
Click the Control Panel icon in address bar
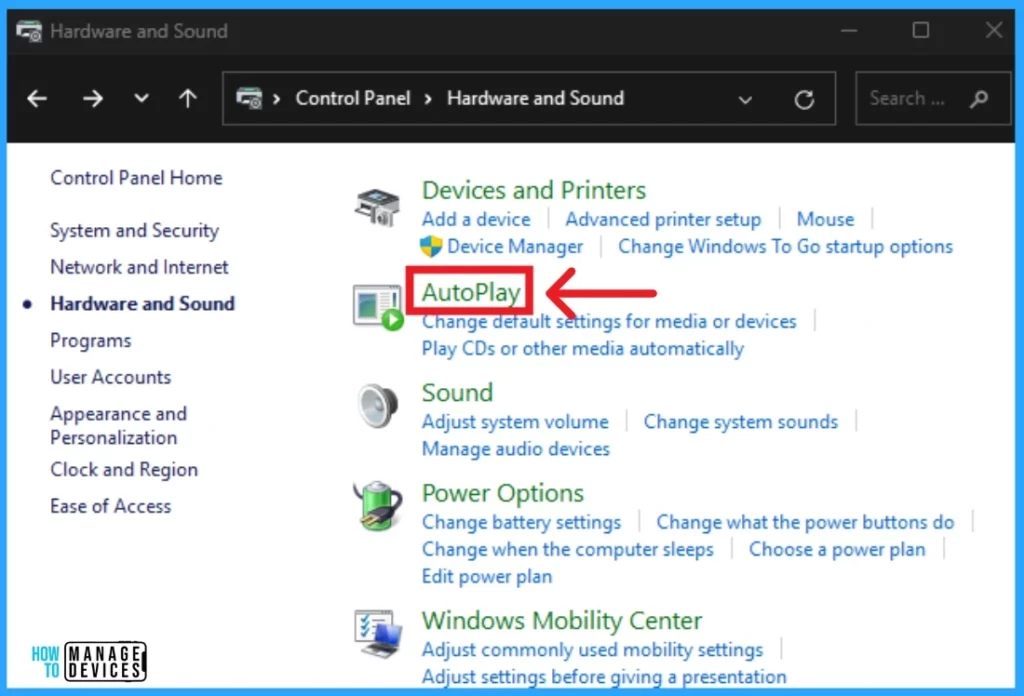pos(249,99)
